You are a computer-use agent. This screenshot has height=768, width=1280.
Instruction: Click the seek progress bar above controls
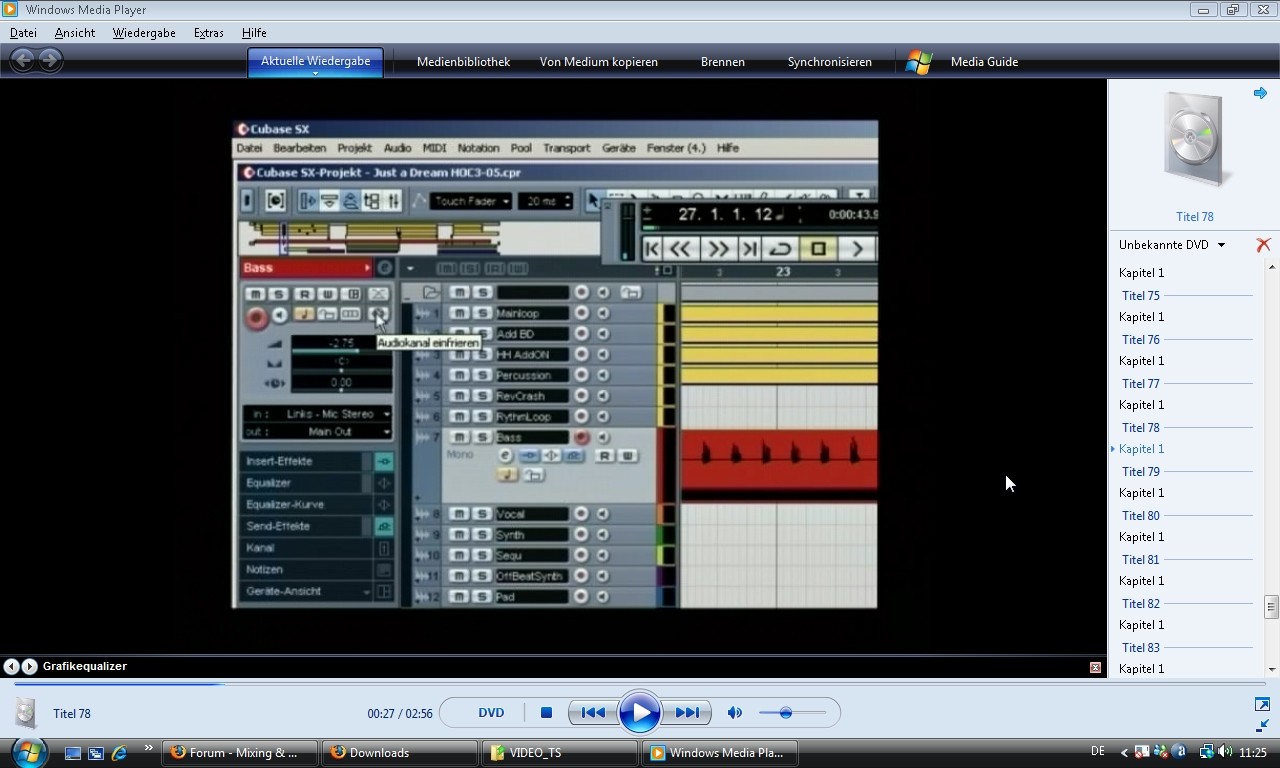(640, 685)
